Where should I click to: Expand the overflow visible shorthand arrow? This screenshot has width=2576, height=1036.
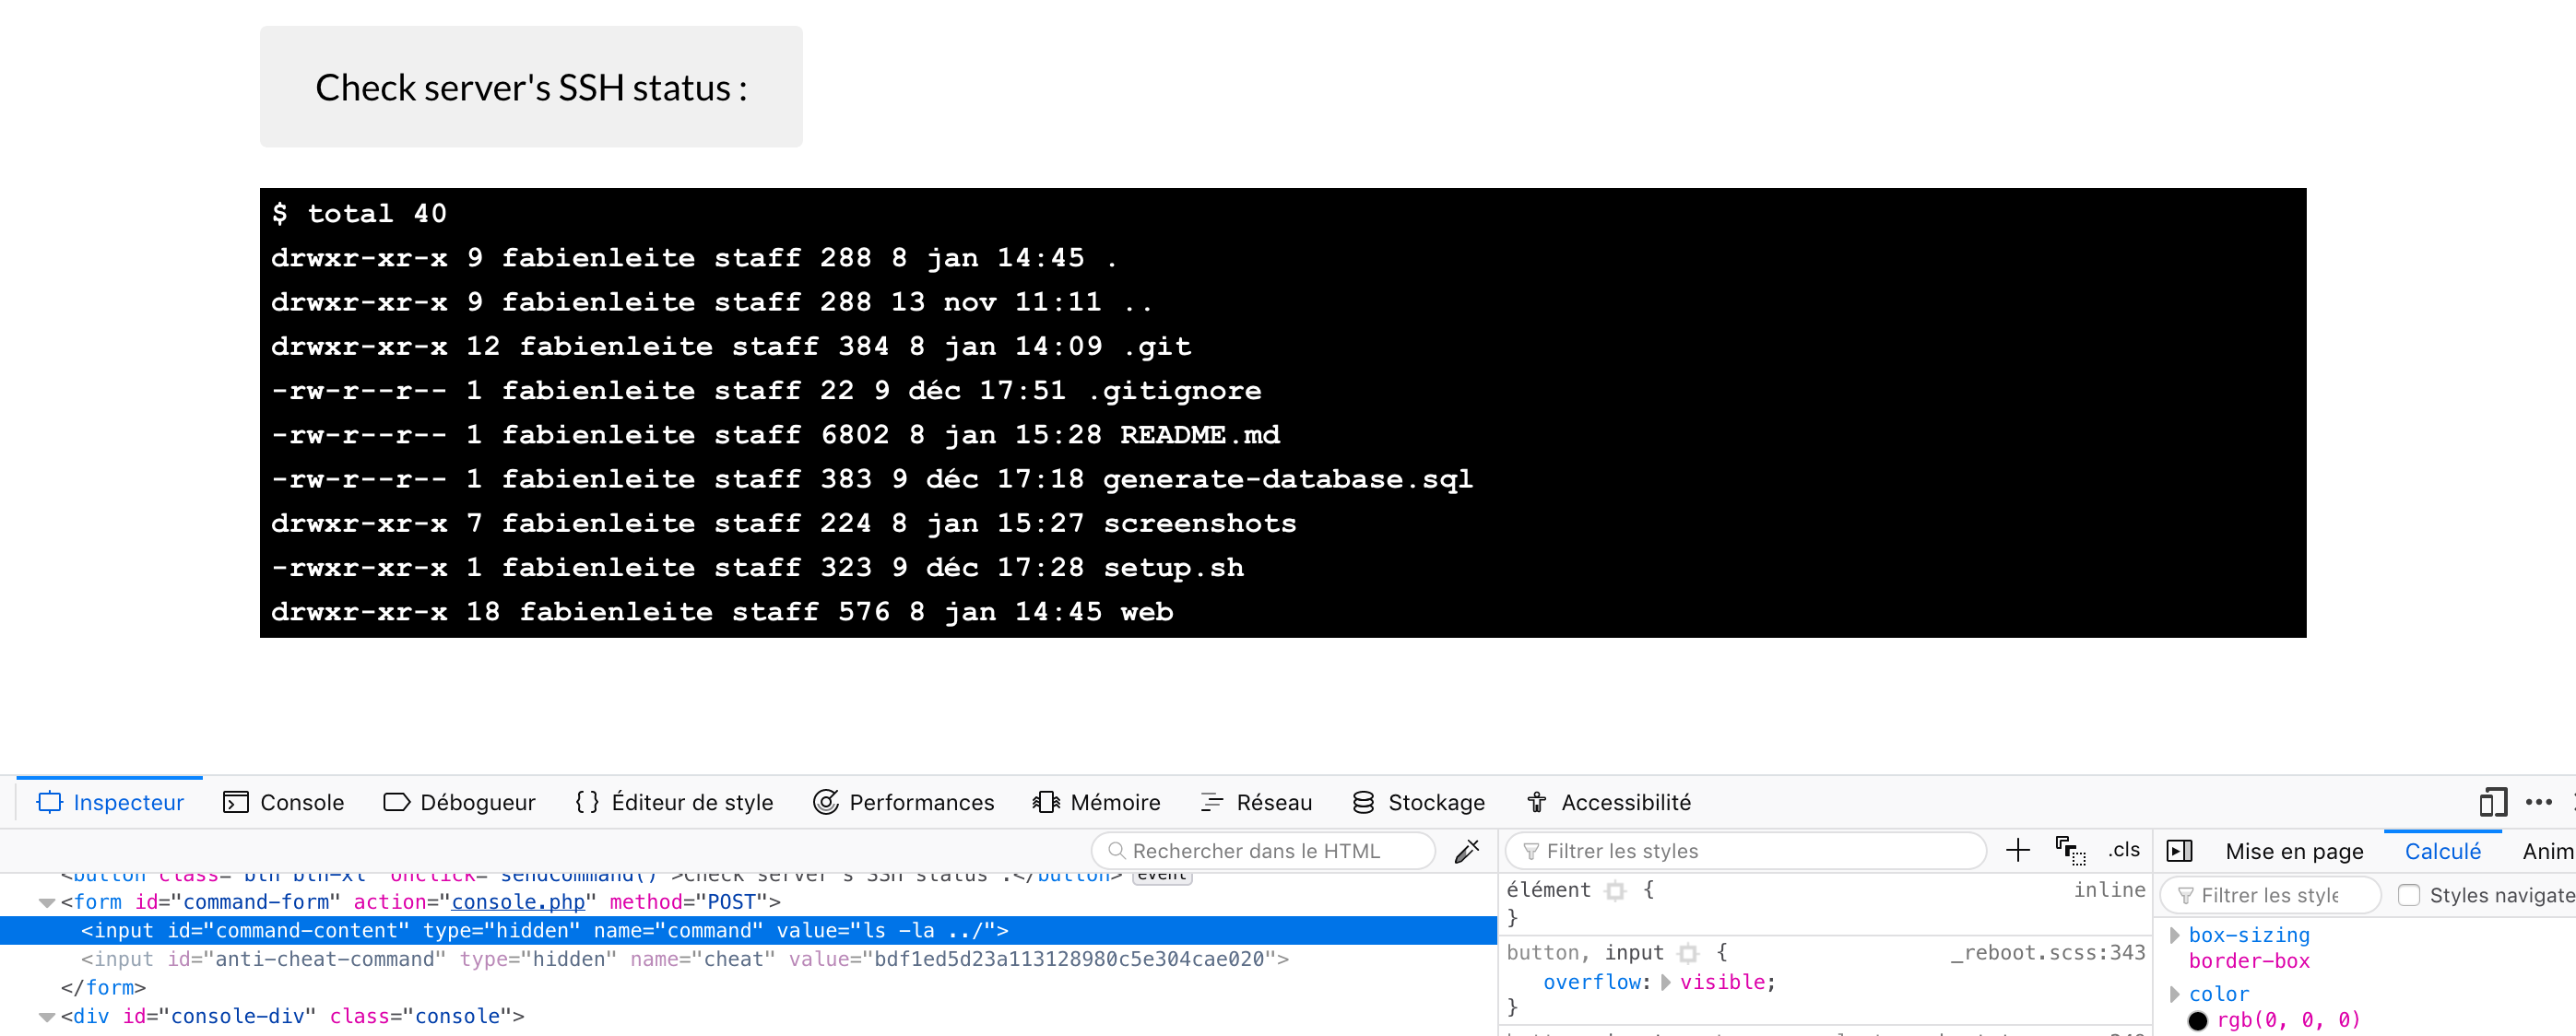tap(1666, 982)
